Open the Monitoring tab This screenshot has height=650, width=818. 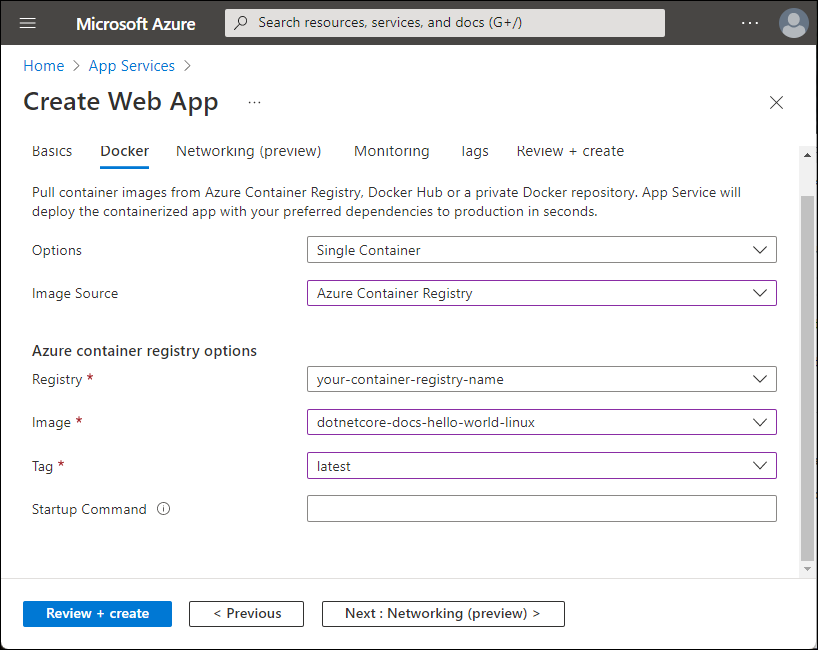391,151
